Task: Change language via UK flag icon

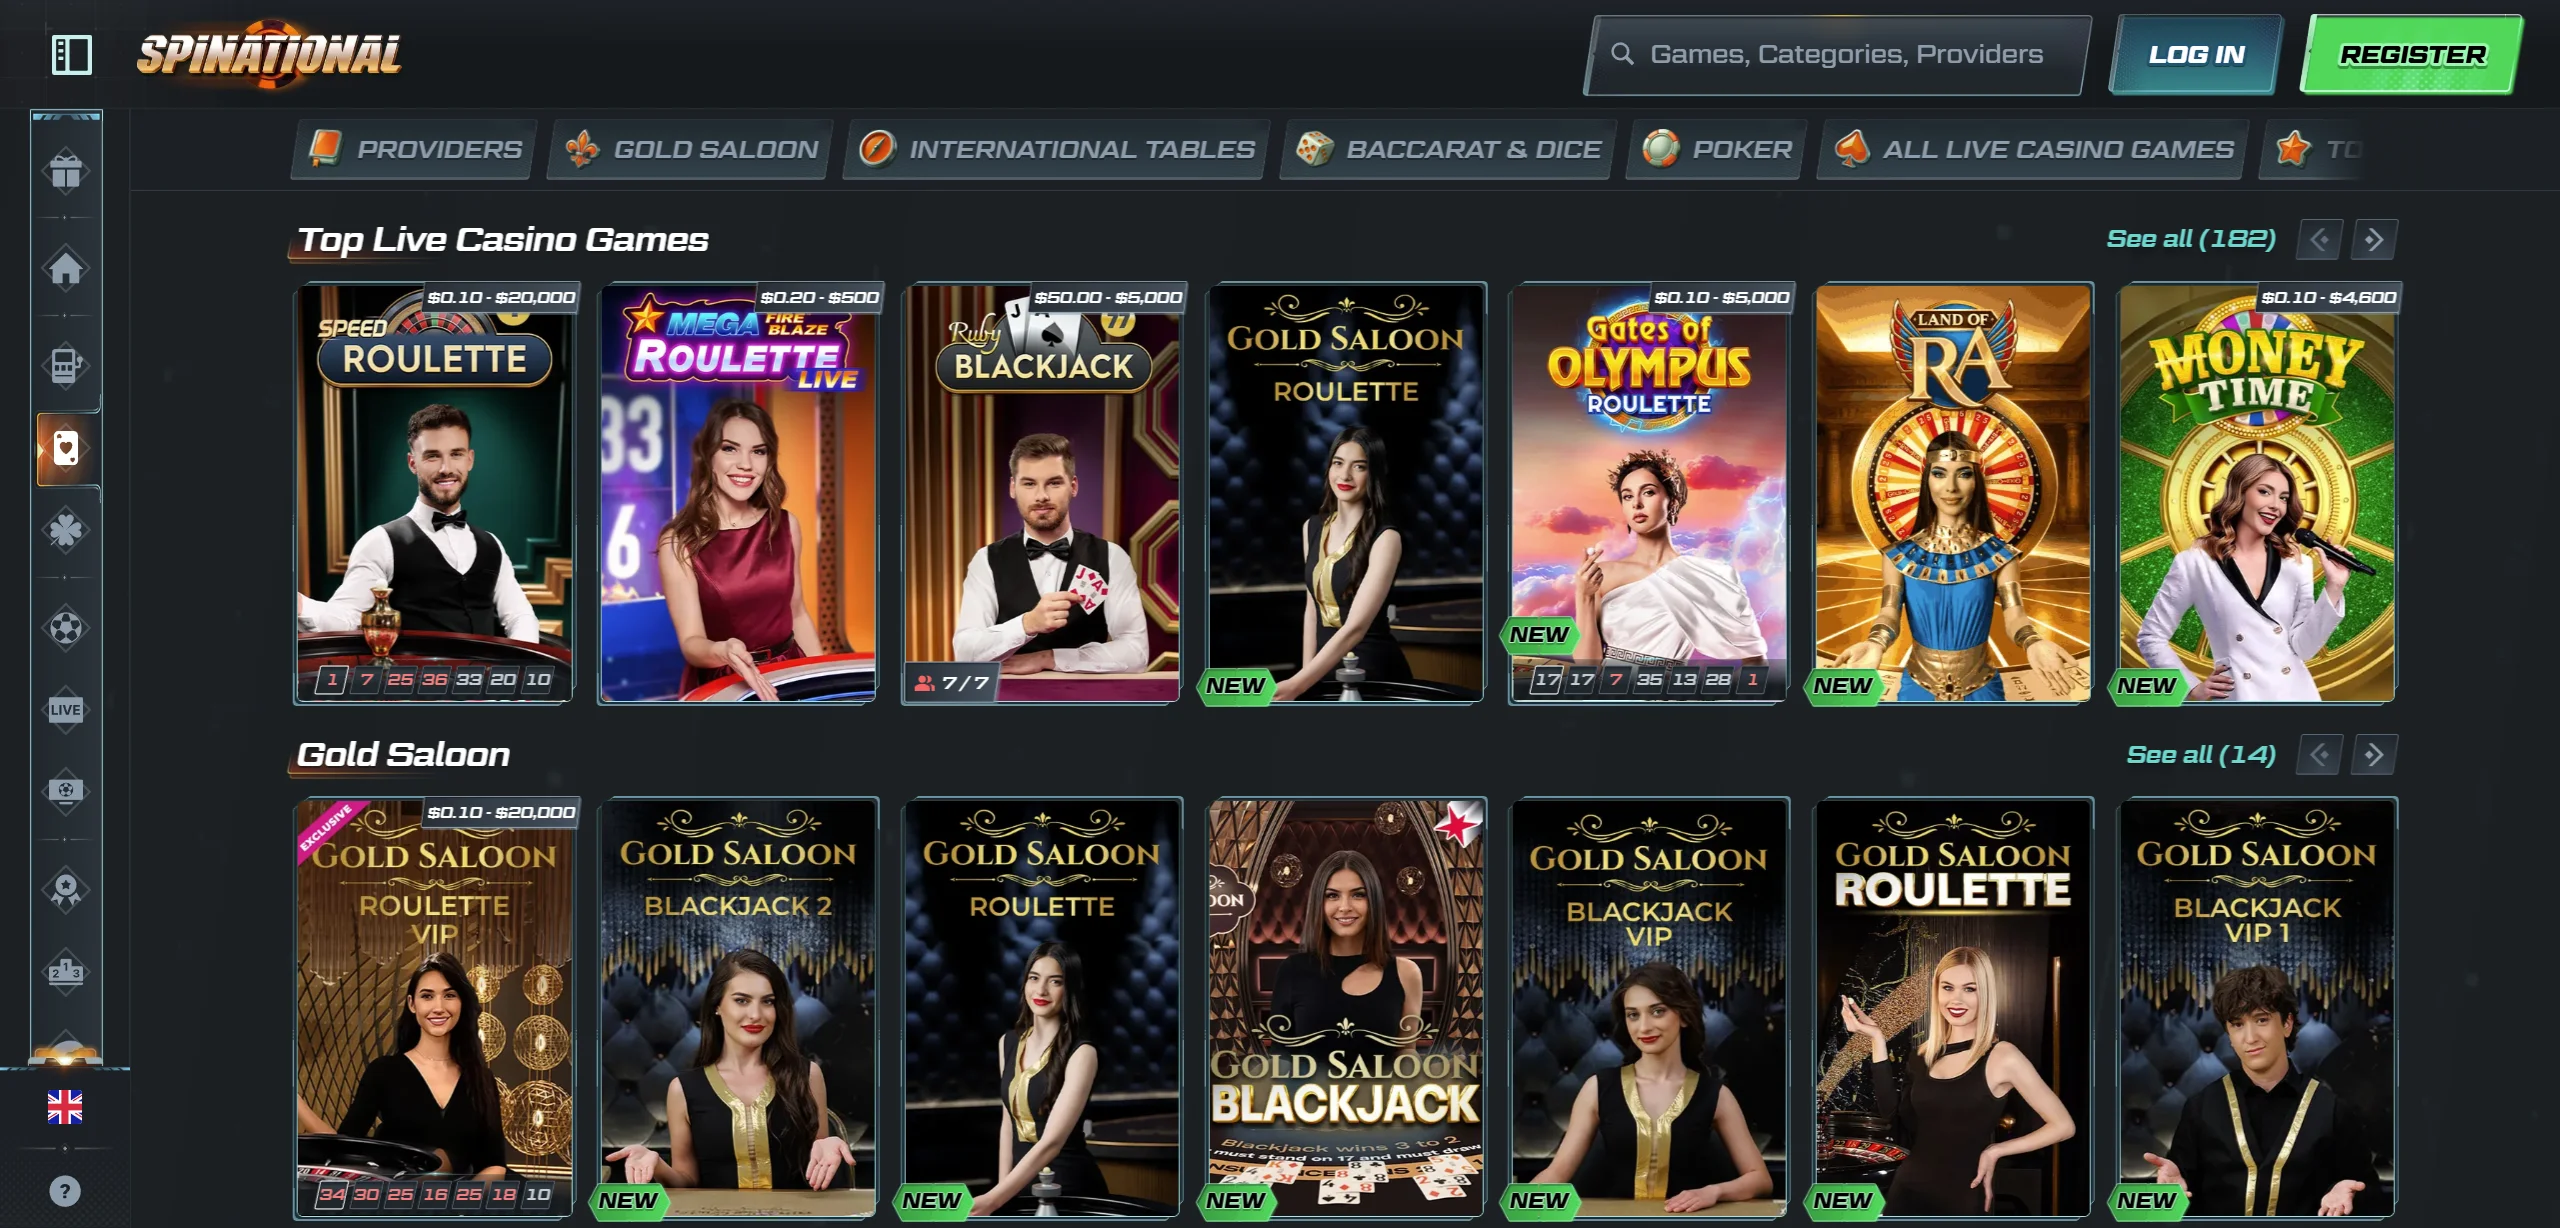Action: tap(65, 1107)
